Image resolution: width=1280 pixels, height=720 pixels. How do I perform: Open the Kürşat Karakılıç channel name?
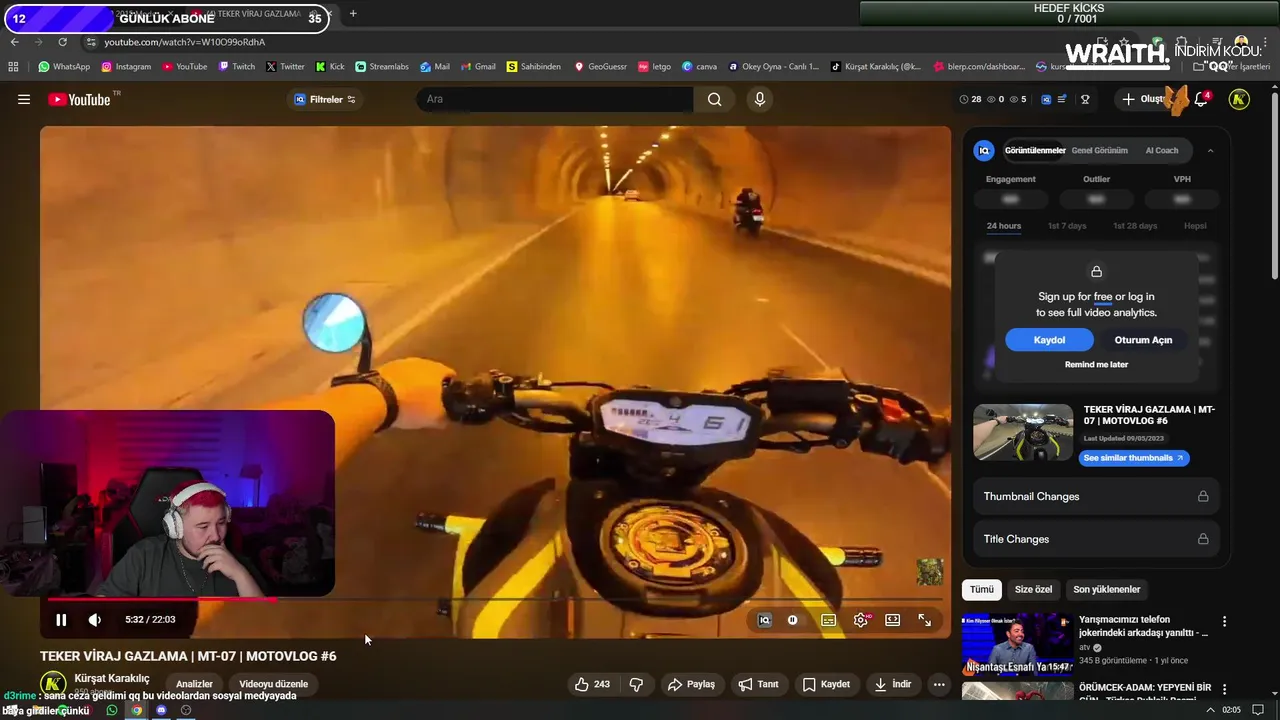[x=112, y=678]
